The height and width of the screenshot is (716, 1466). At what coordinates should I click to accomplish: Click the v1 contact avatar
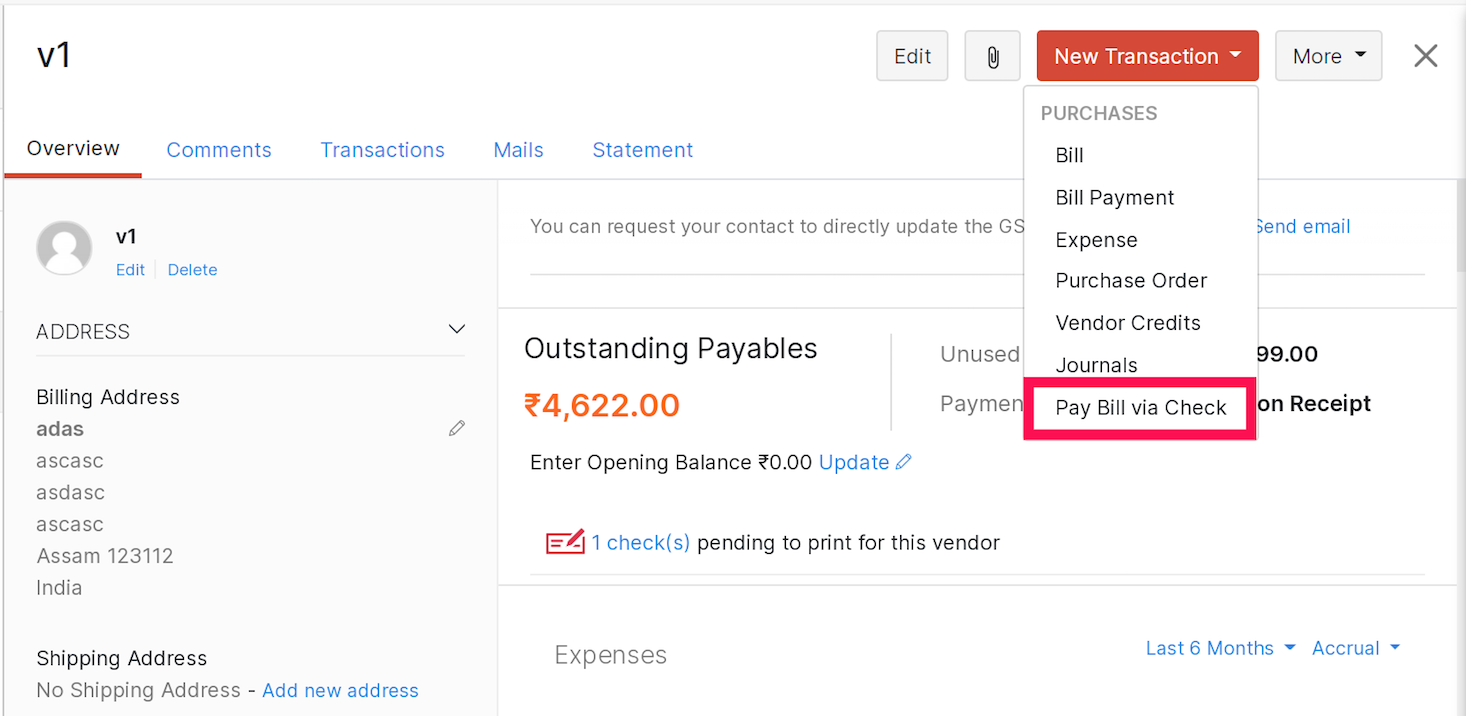coord(64,248)
